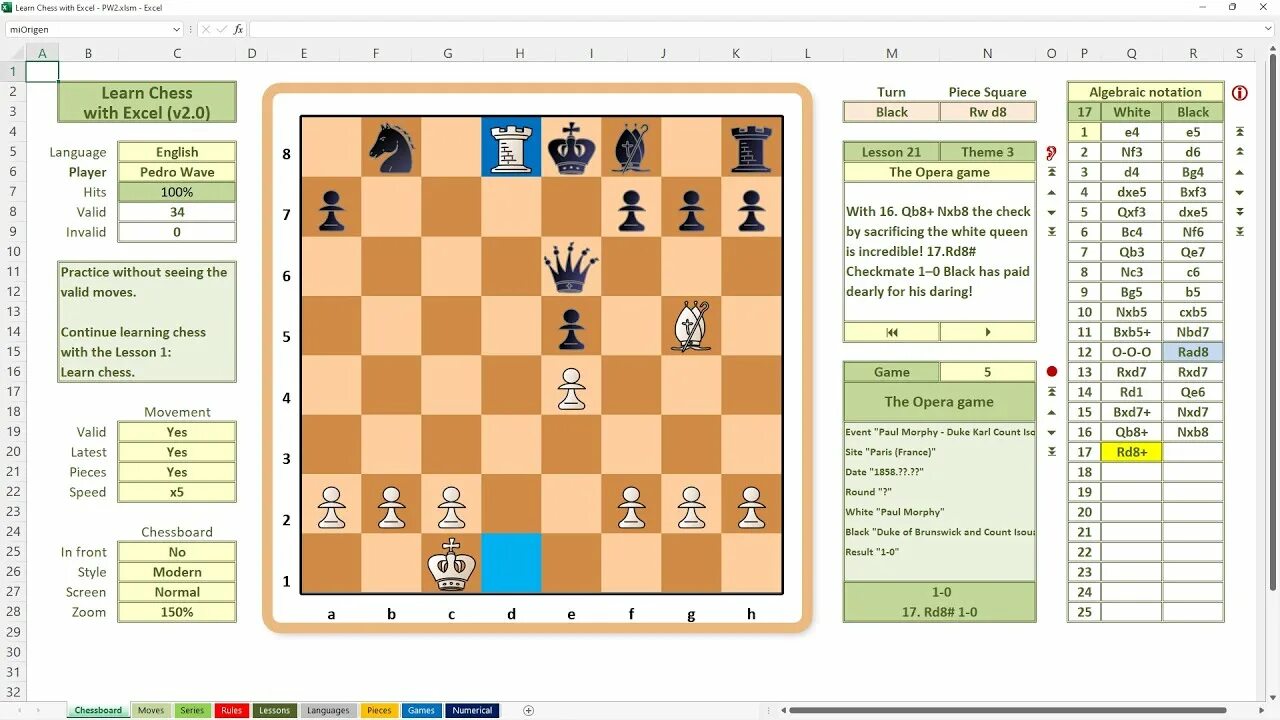Click the highlighted Rd8+ move cell
The image size is (1280, 720).
pos(1132,452)
